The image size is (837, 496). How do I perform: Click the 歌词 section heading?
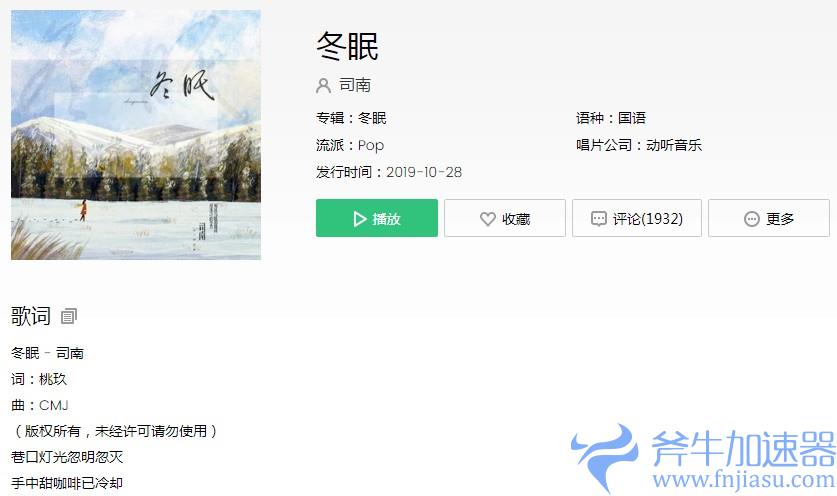pos(31,316)
